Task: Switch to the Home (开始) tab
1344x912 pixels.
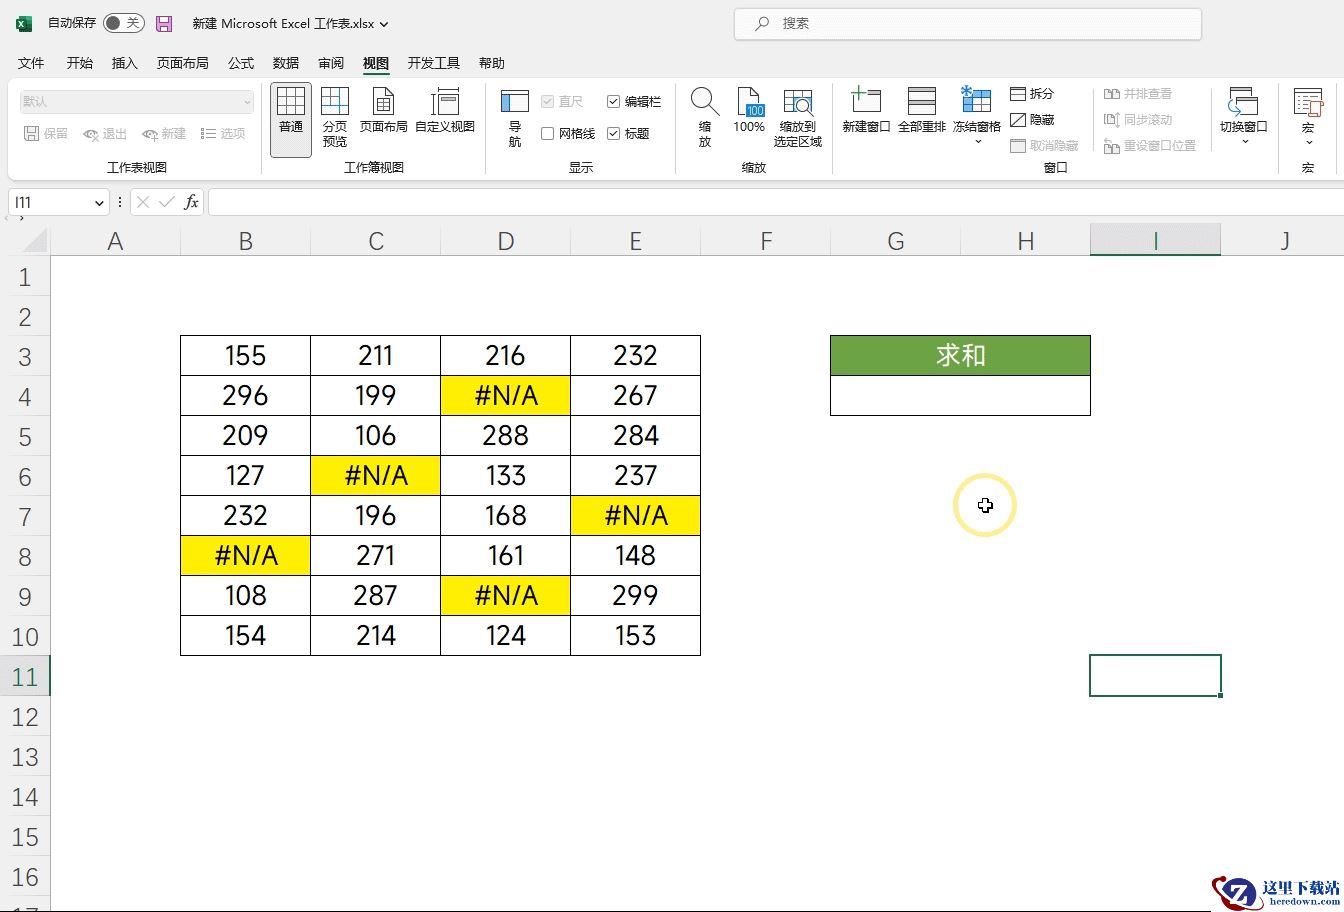Action: tap(80, 63)
